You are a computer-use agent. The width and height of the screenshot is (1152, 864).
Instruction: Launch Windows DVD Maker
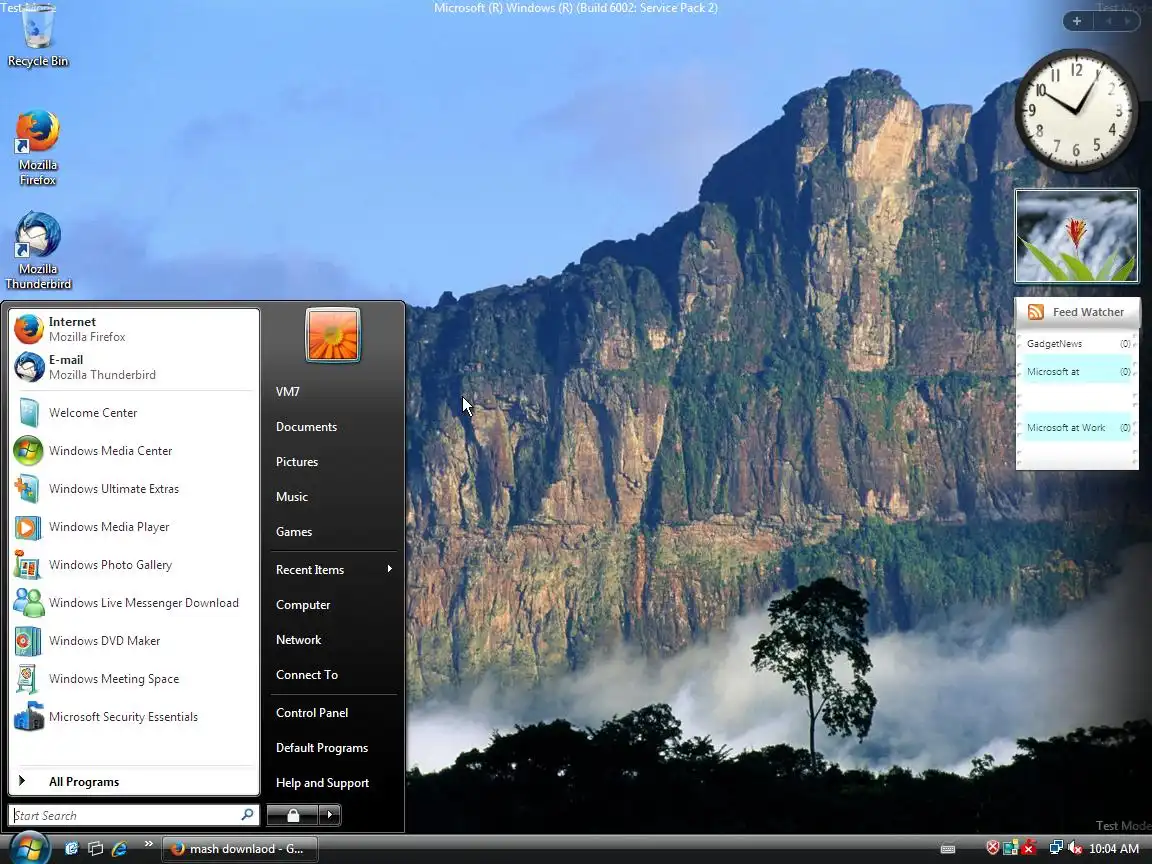(x=134, y=641)
